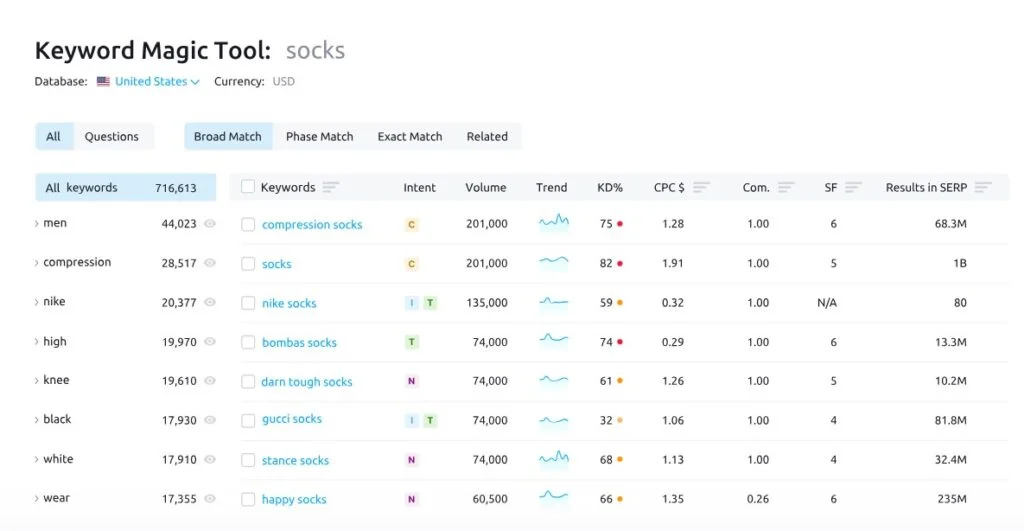Image resolution: width=1024 pixels, height=531 pixels.
Task: Check the stance socks checkbox
Action: point(248,460)
